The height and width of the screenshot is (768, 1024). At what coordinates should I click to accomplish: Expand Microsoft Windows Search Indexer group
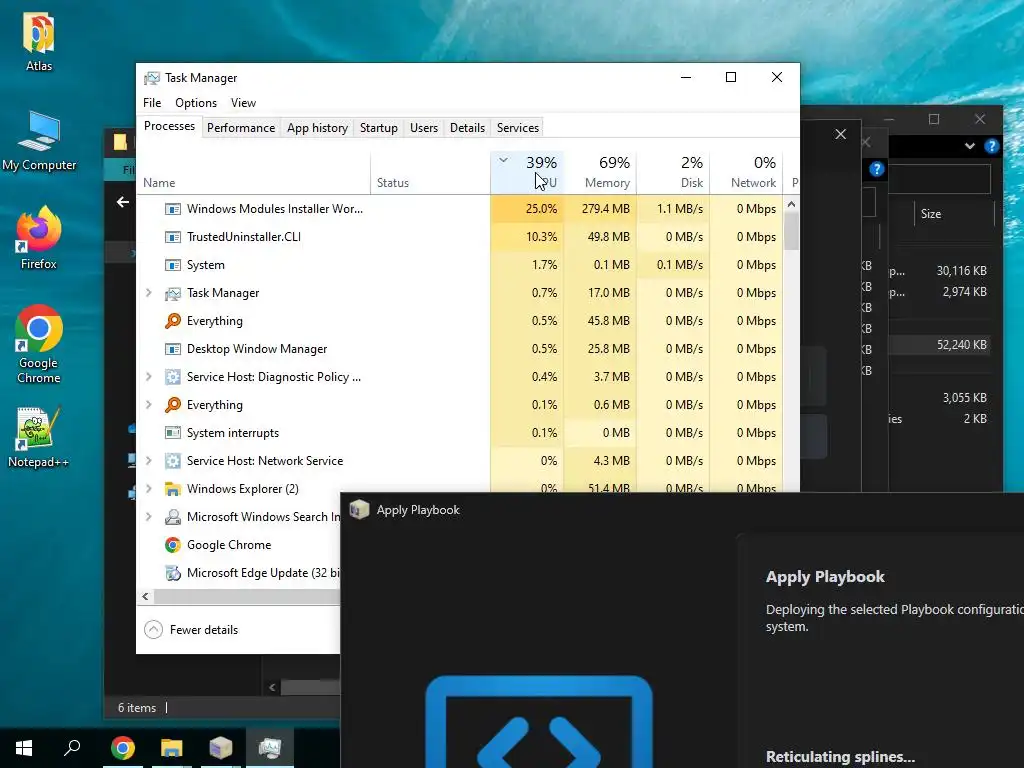click(x=149, y=517)
